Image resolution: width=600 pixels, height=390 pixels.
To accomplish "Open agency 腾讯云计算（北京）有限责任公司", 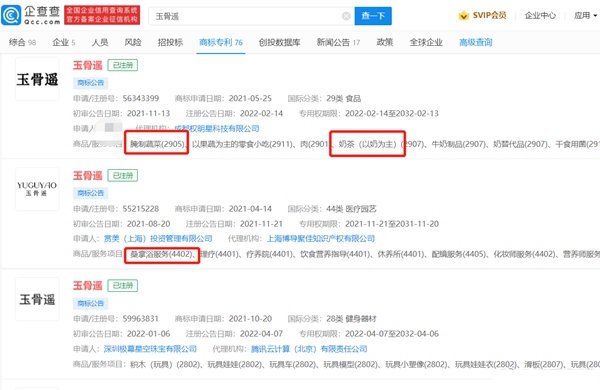I will point(309,349).
